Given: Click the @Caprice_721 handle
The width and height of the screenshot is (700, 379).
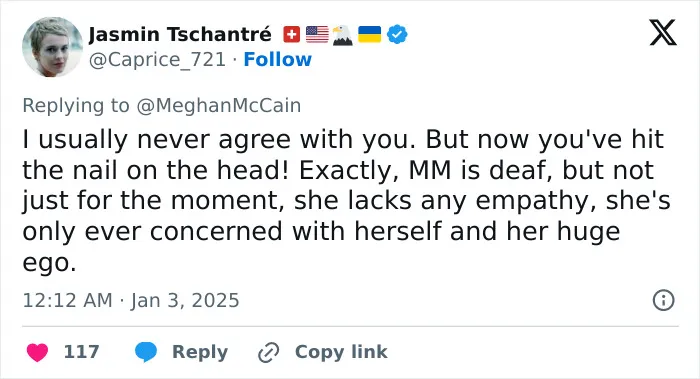Looking at the screenshot, I should (157, 60).
